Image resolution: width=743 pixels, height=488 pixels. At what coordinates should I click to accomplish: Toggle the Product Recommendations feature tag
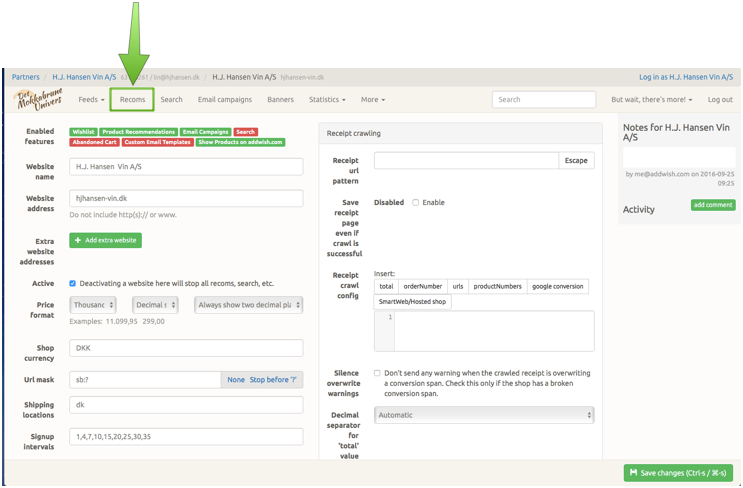pyautogui.click(x=138, y=132)
